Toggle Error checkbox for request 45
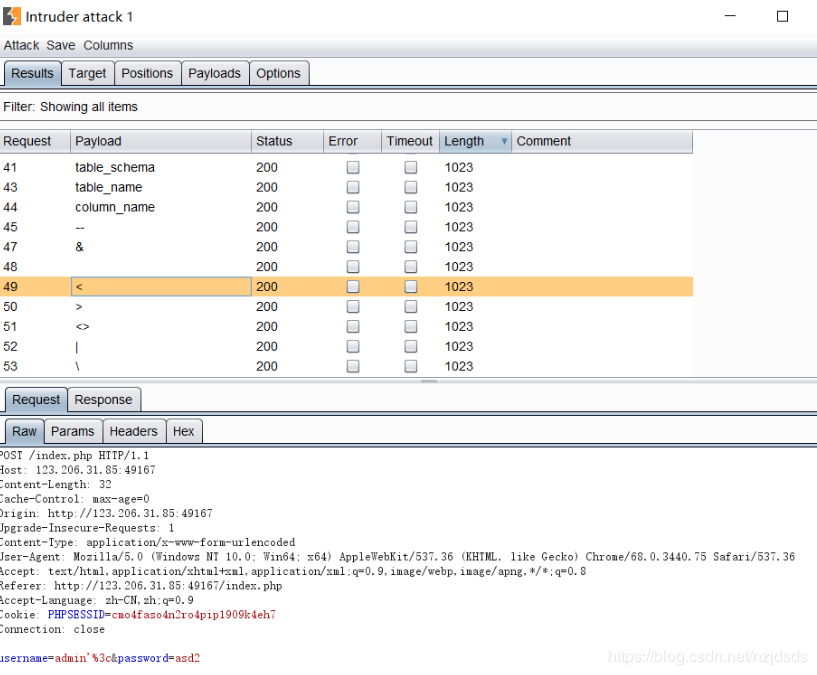Screen dimensions: 817x675 click(x=353, y=227)
